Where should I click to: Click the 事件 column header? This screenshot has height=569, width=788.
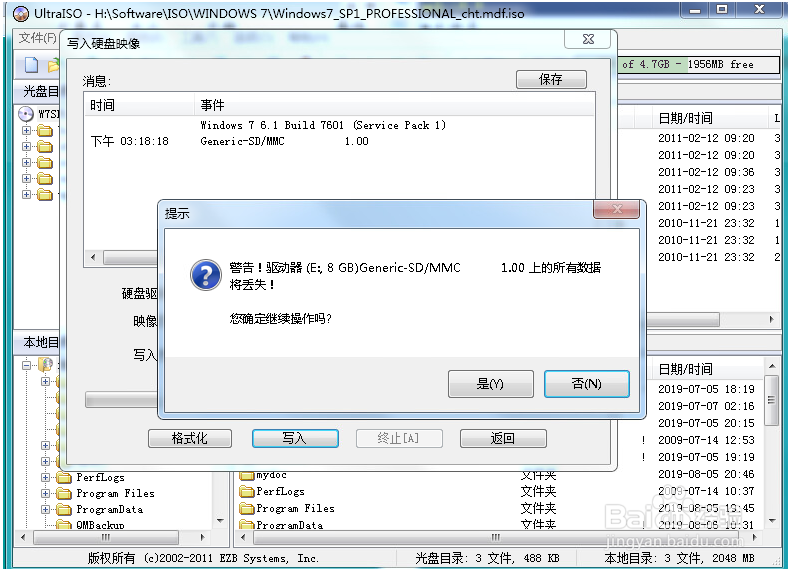coord(394,105)
